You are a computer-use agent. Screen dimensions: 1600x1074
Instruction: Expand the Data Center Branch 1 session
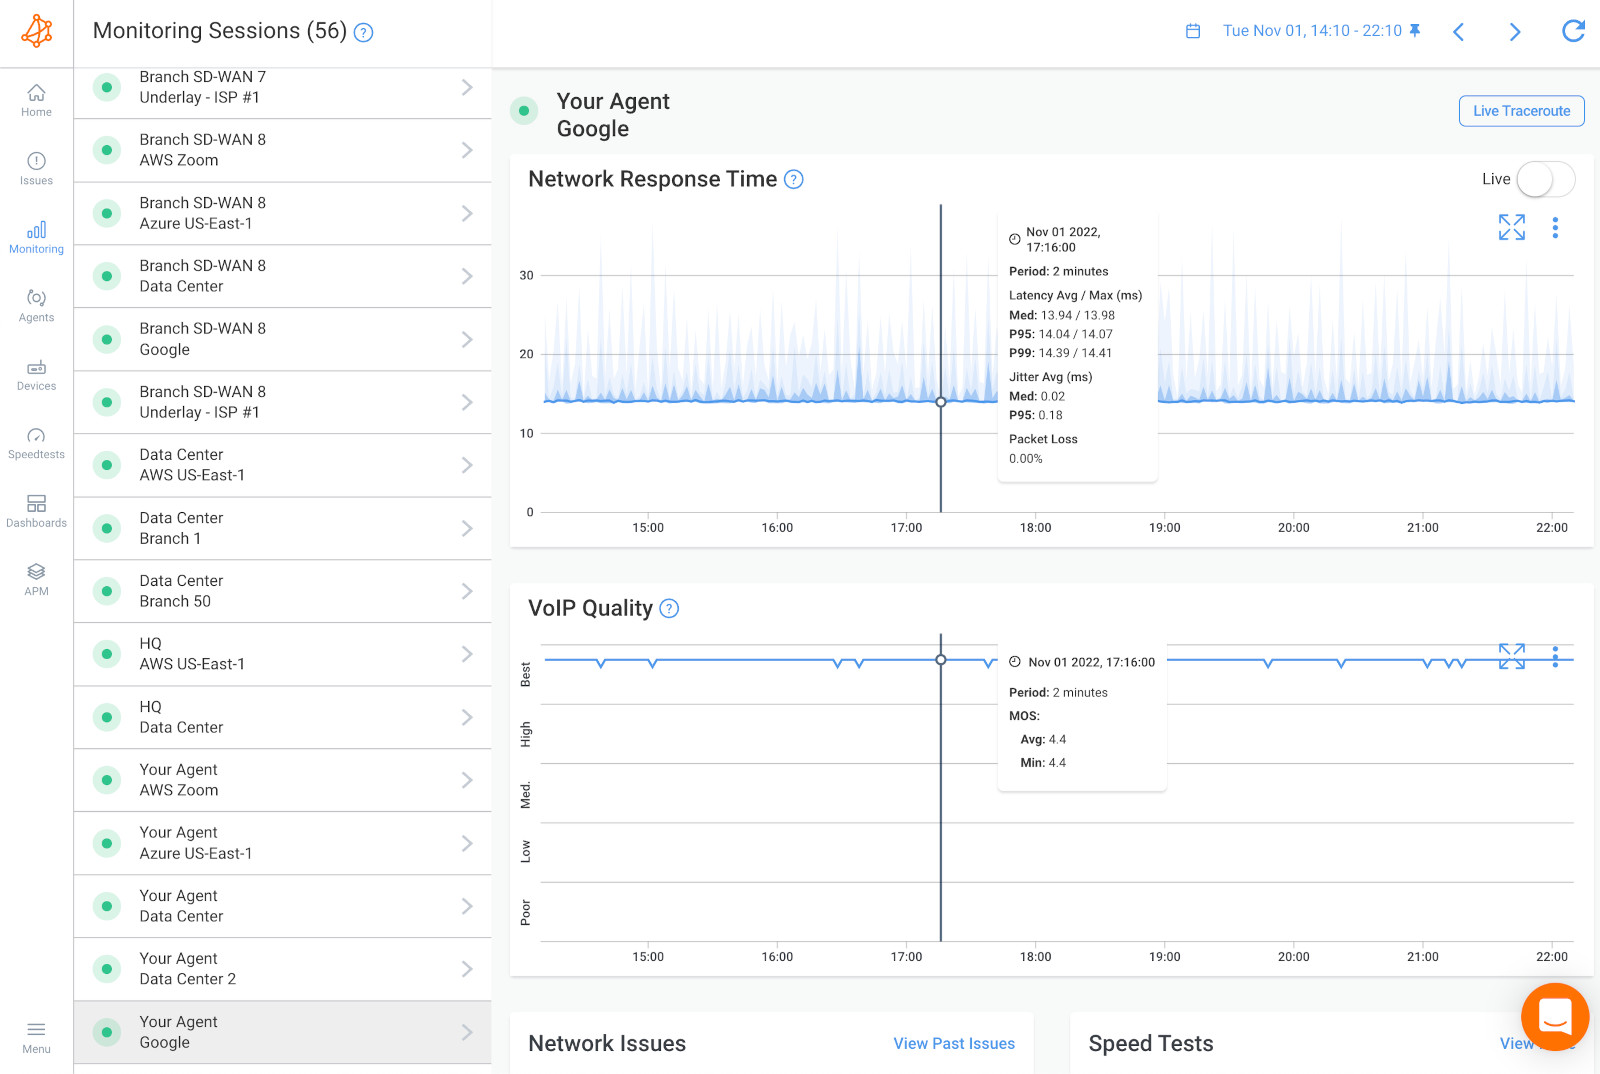pos(466,528)
